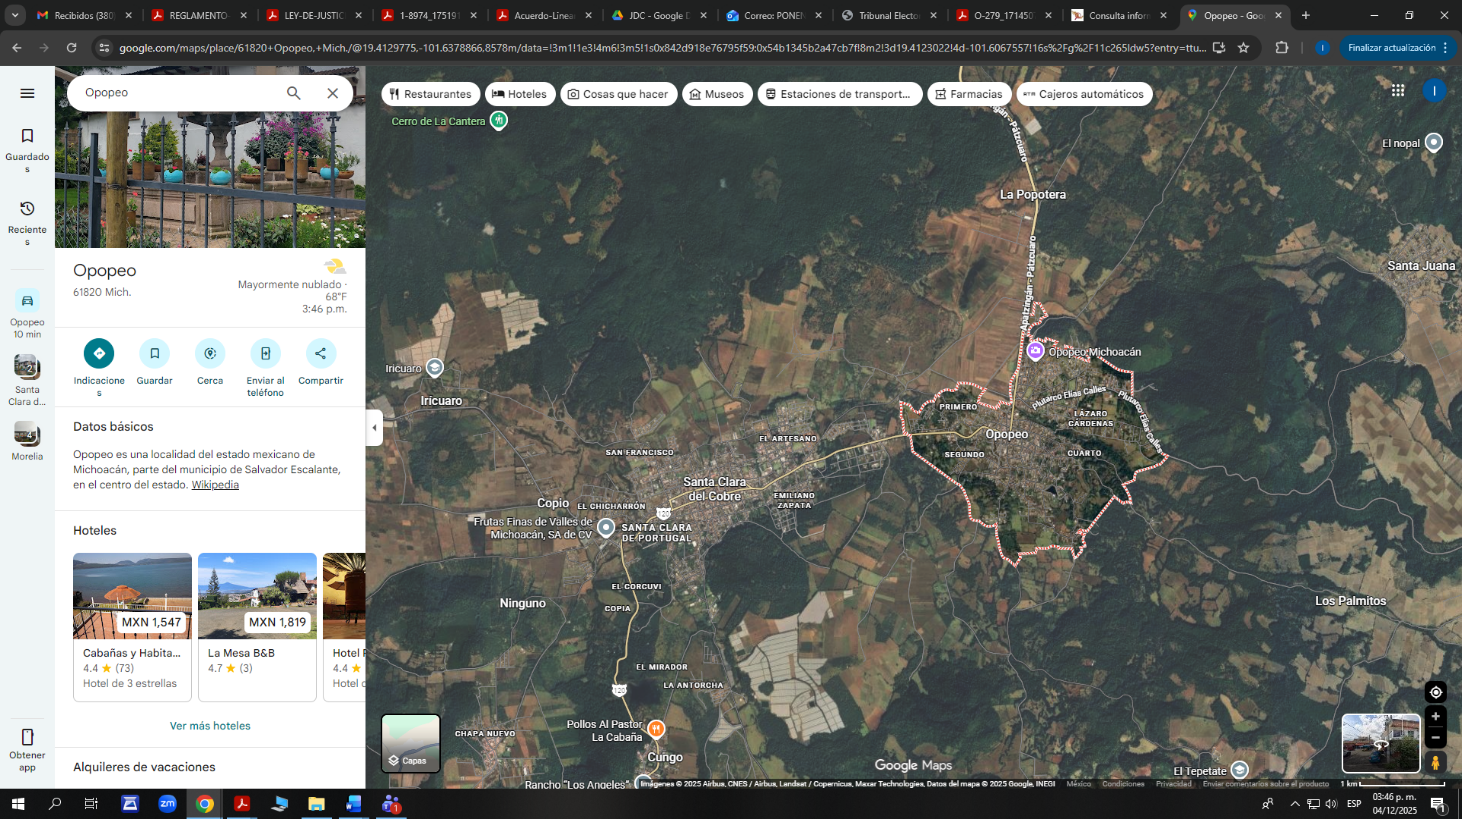The width and height of the screenshot is (1462, 819).
Task: Click the search magnifier icon
Action: pyautogui.click(x=294, y=93)
